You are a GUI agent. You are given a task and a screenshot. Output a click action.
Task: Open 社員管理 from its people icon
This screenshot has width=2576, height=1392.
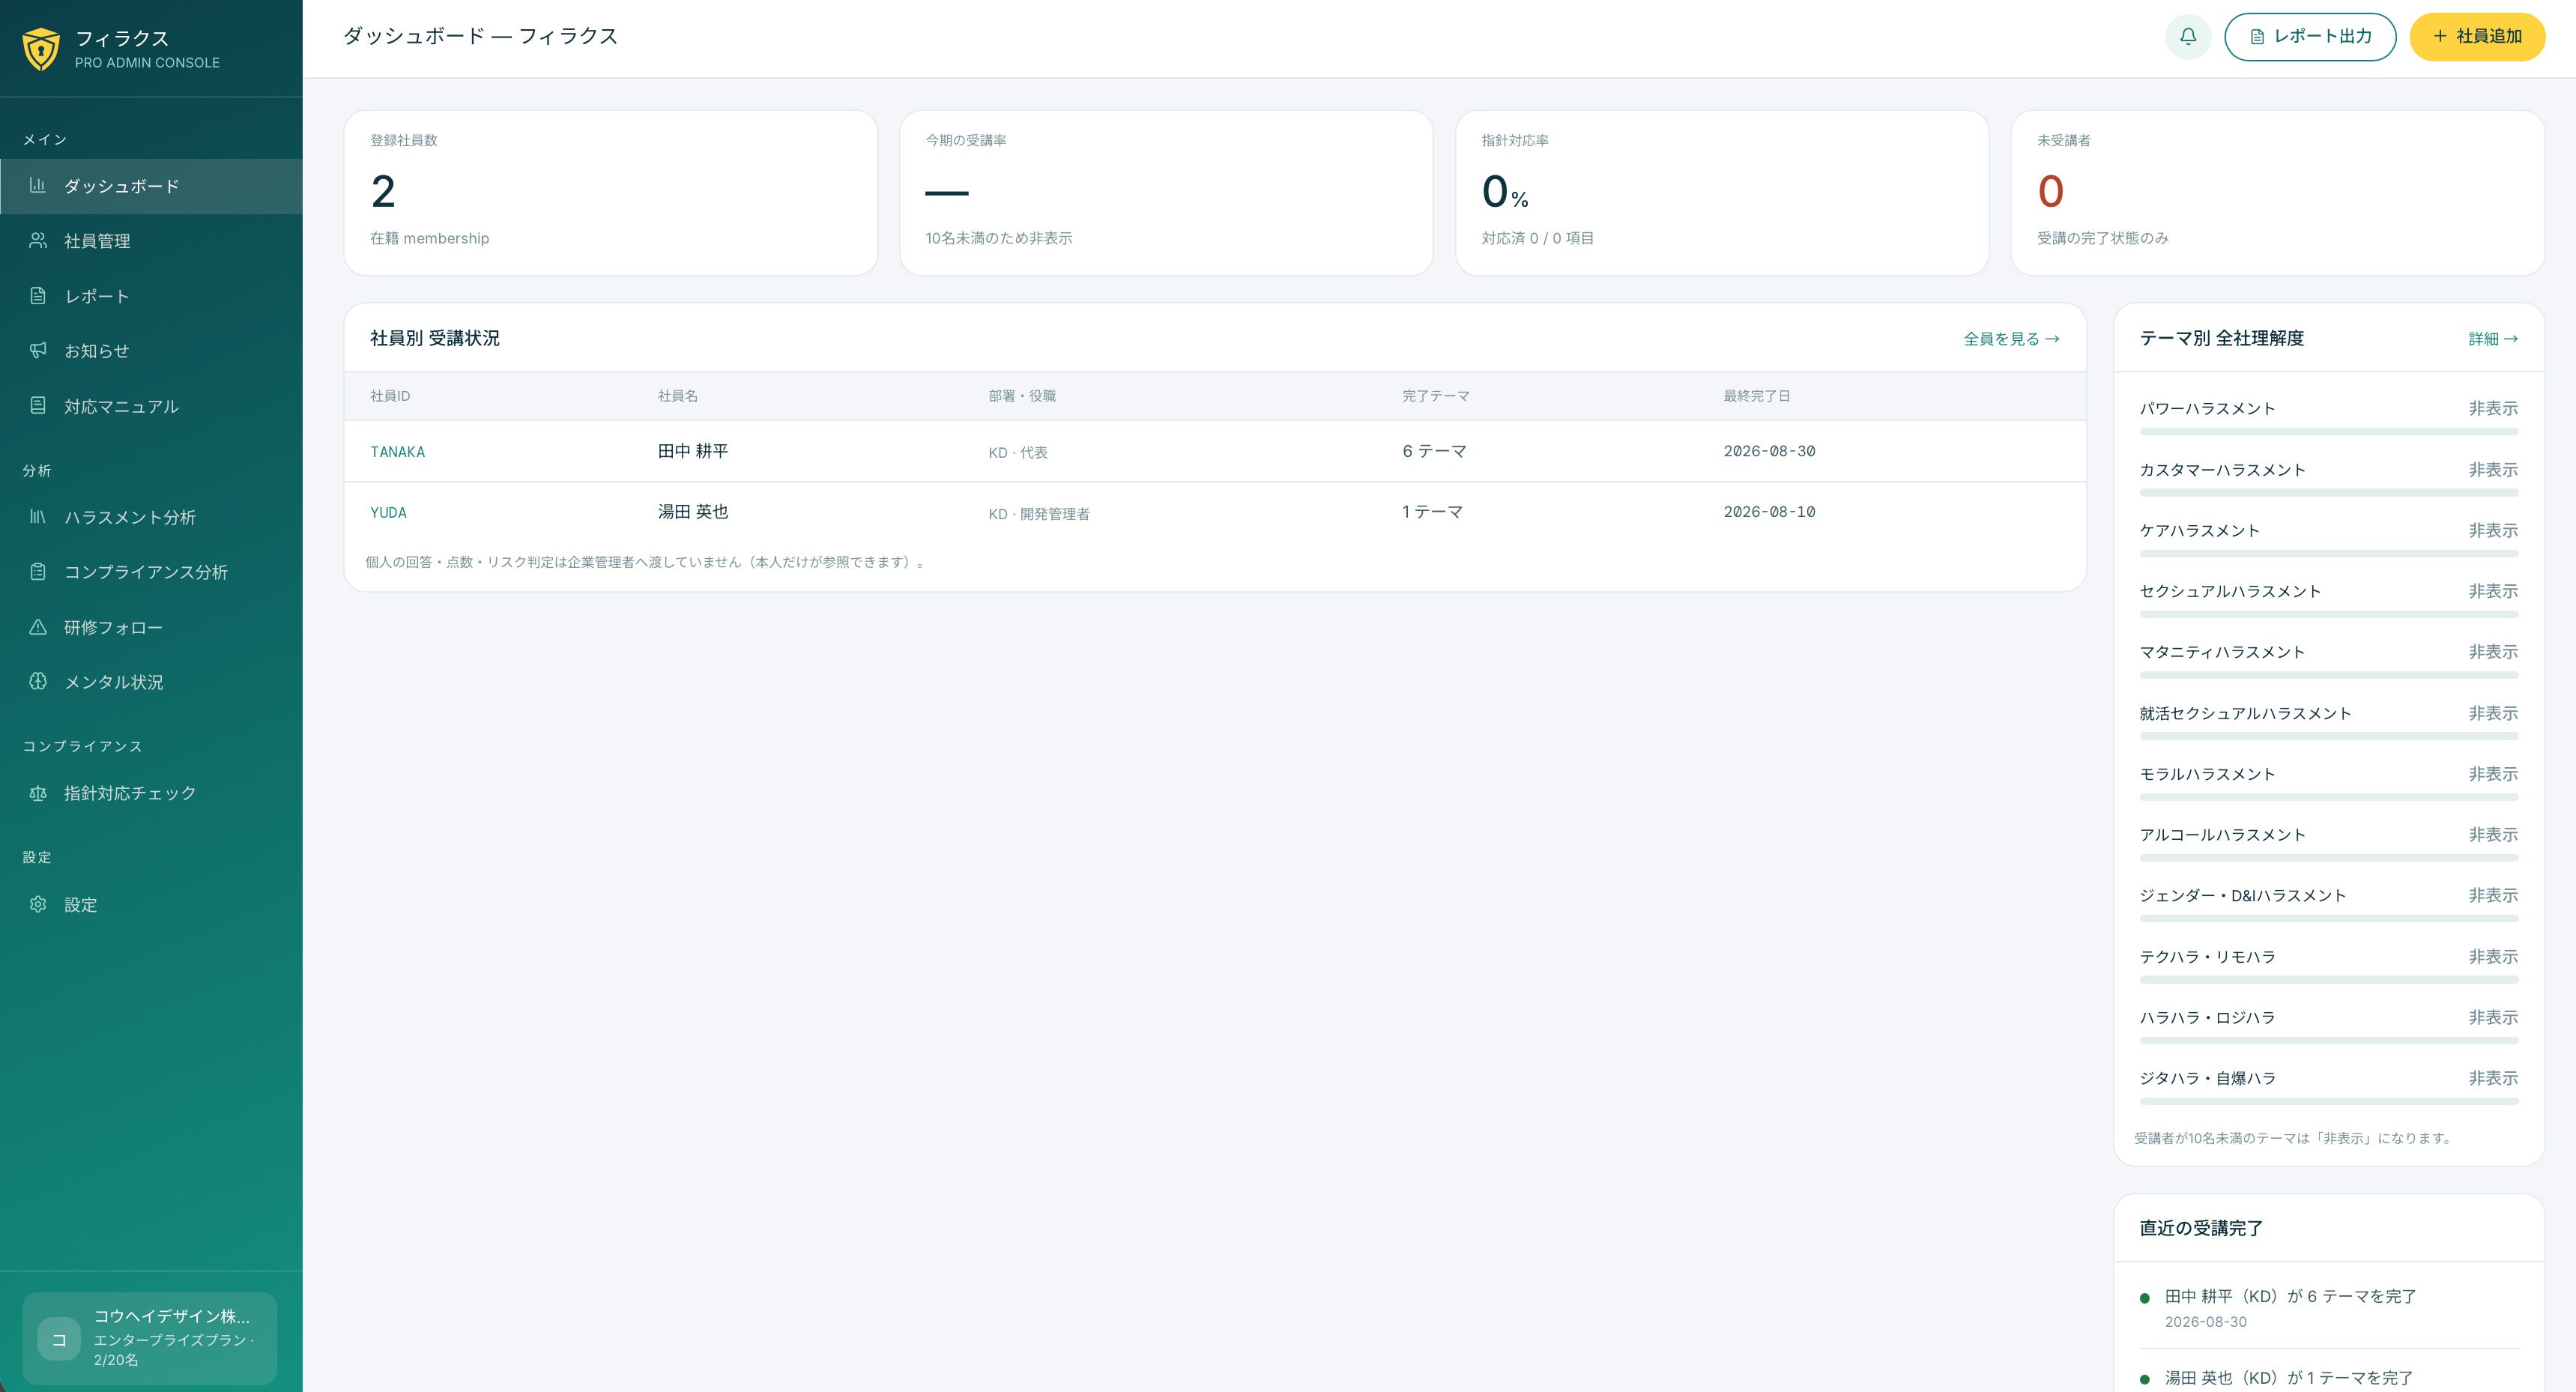(x=38, y=240)
